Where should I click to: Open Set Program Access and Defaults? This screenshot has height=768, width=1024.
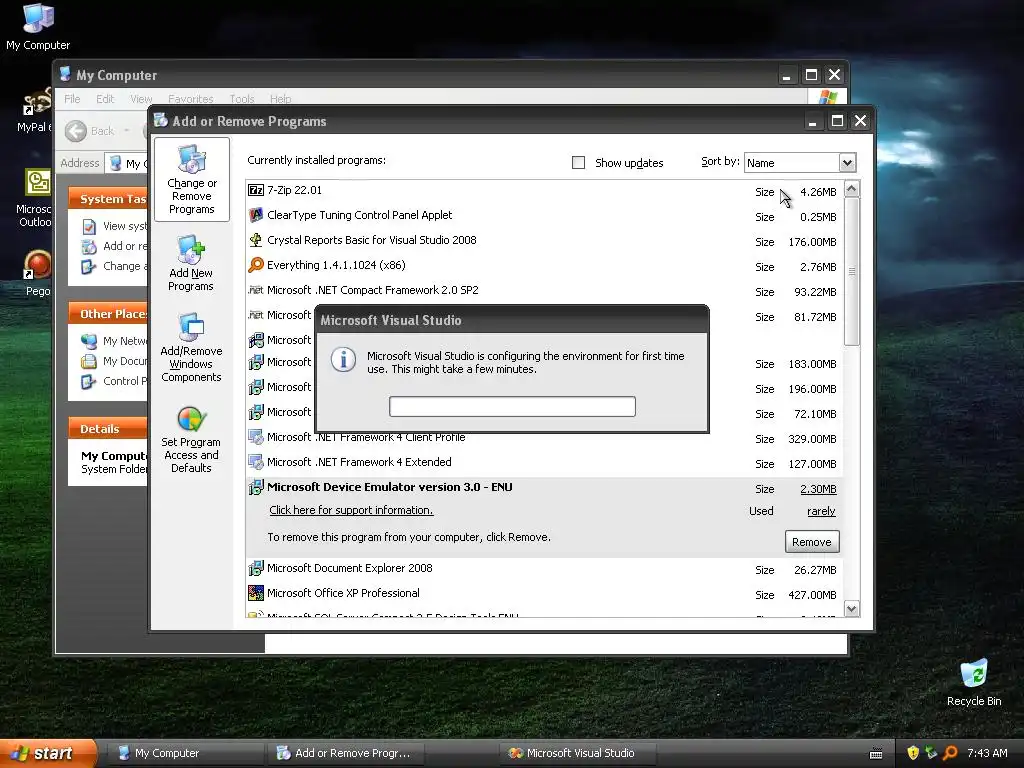coord(191,440)
